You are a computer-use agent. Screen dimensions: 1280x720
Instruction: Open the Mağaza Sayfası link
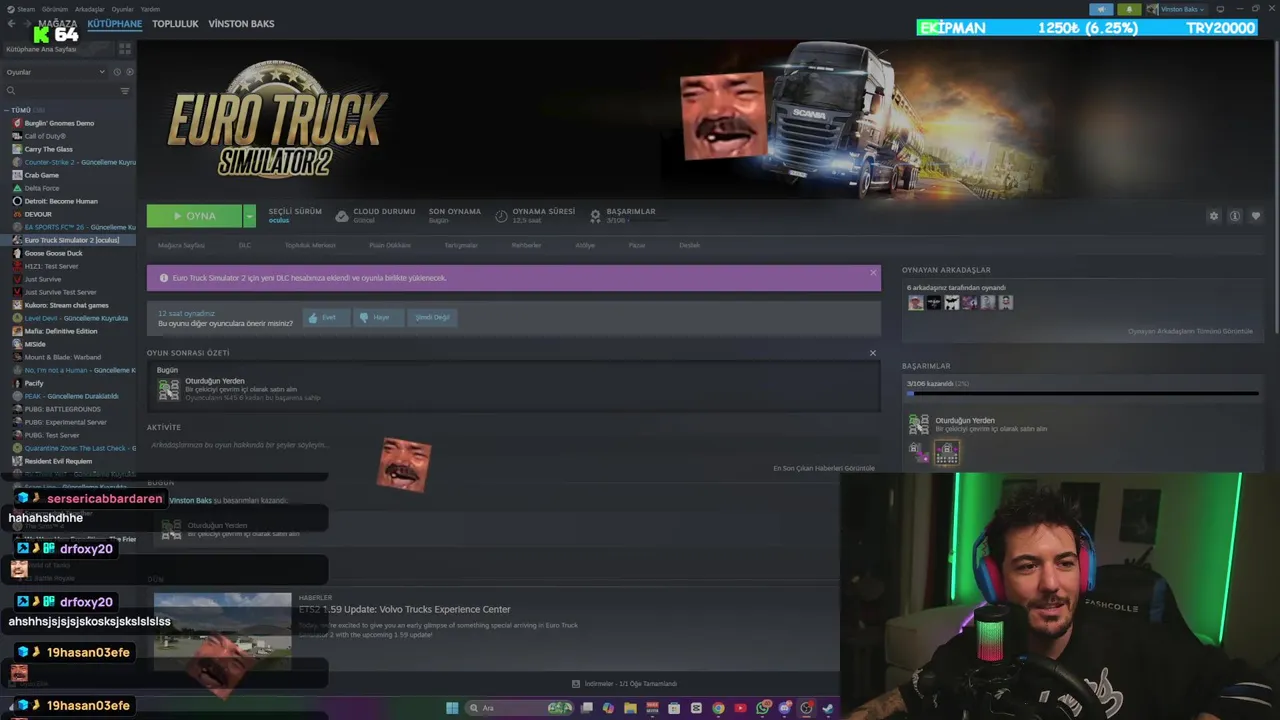(x=181, y=245)
